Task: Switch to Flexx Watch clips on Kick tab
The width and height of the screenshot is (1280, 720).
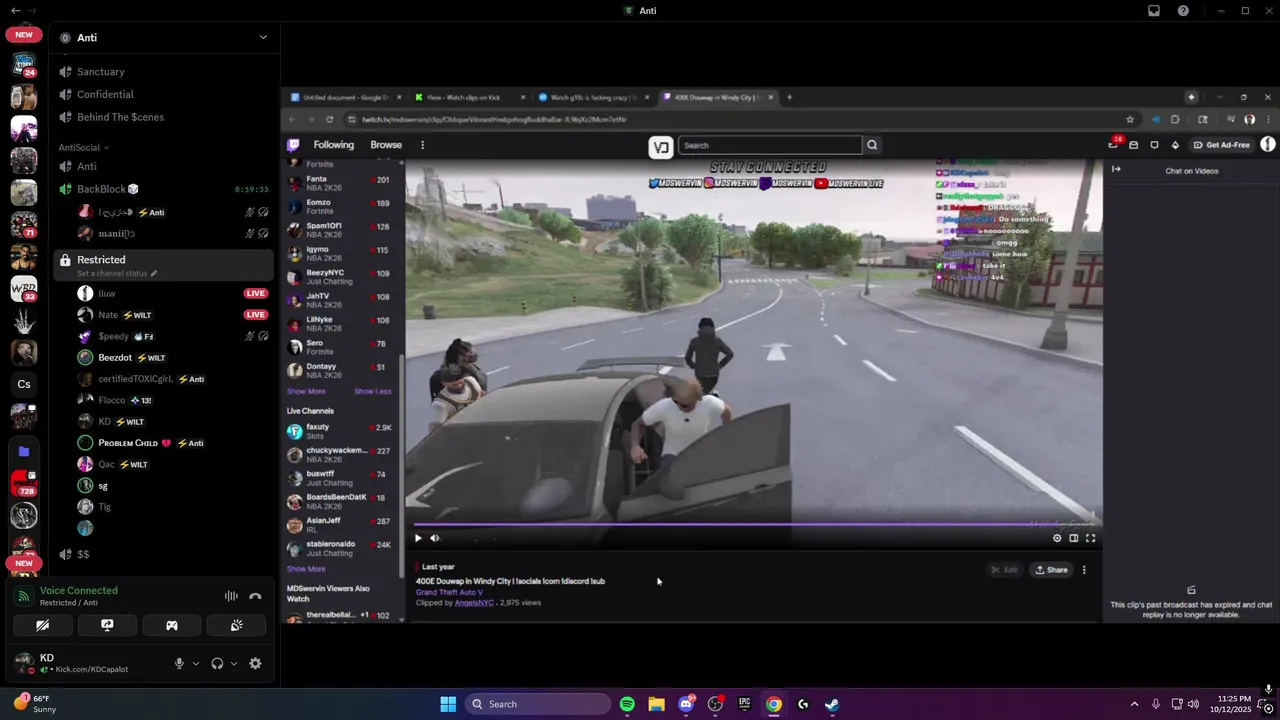Action: coord(469,97)
